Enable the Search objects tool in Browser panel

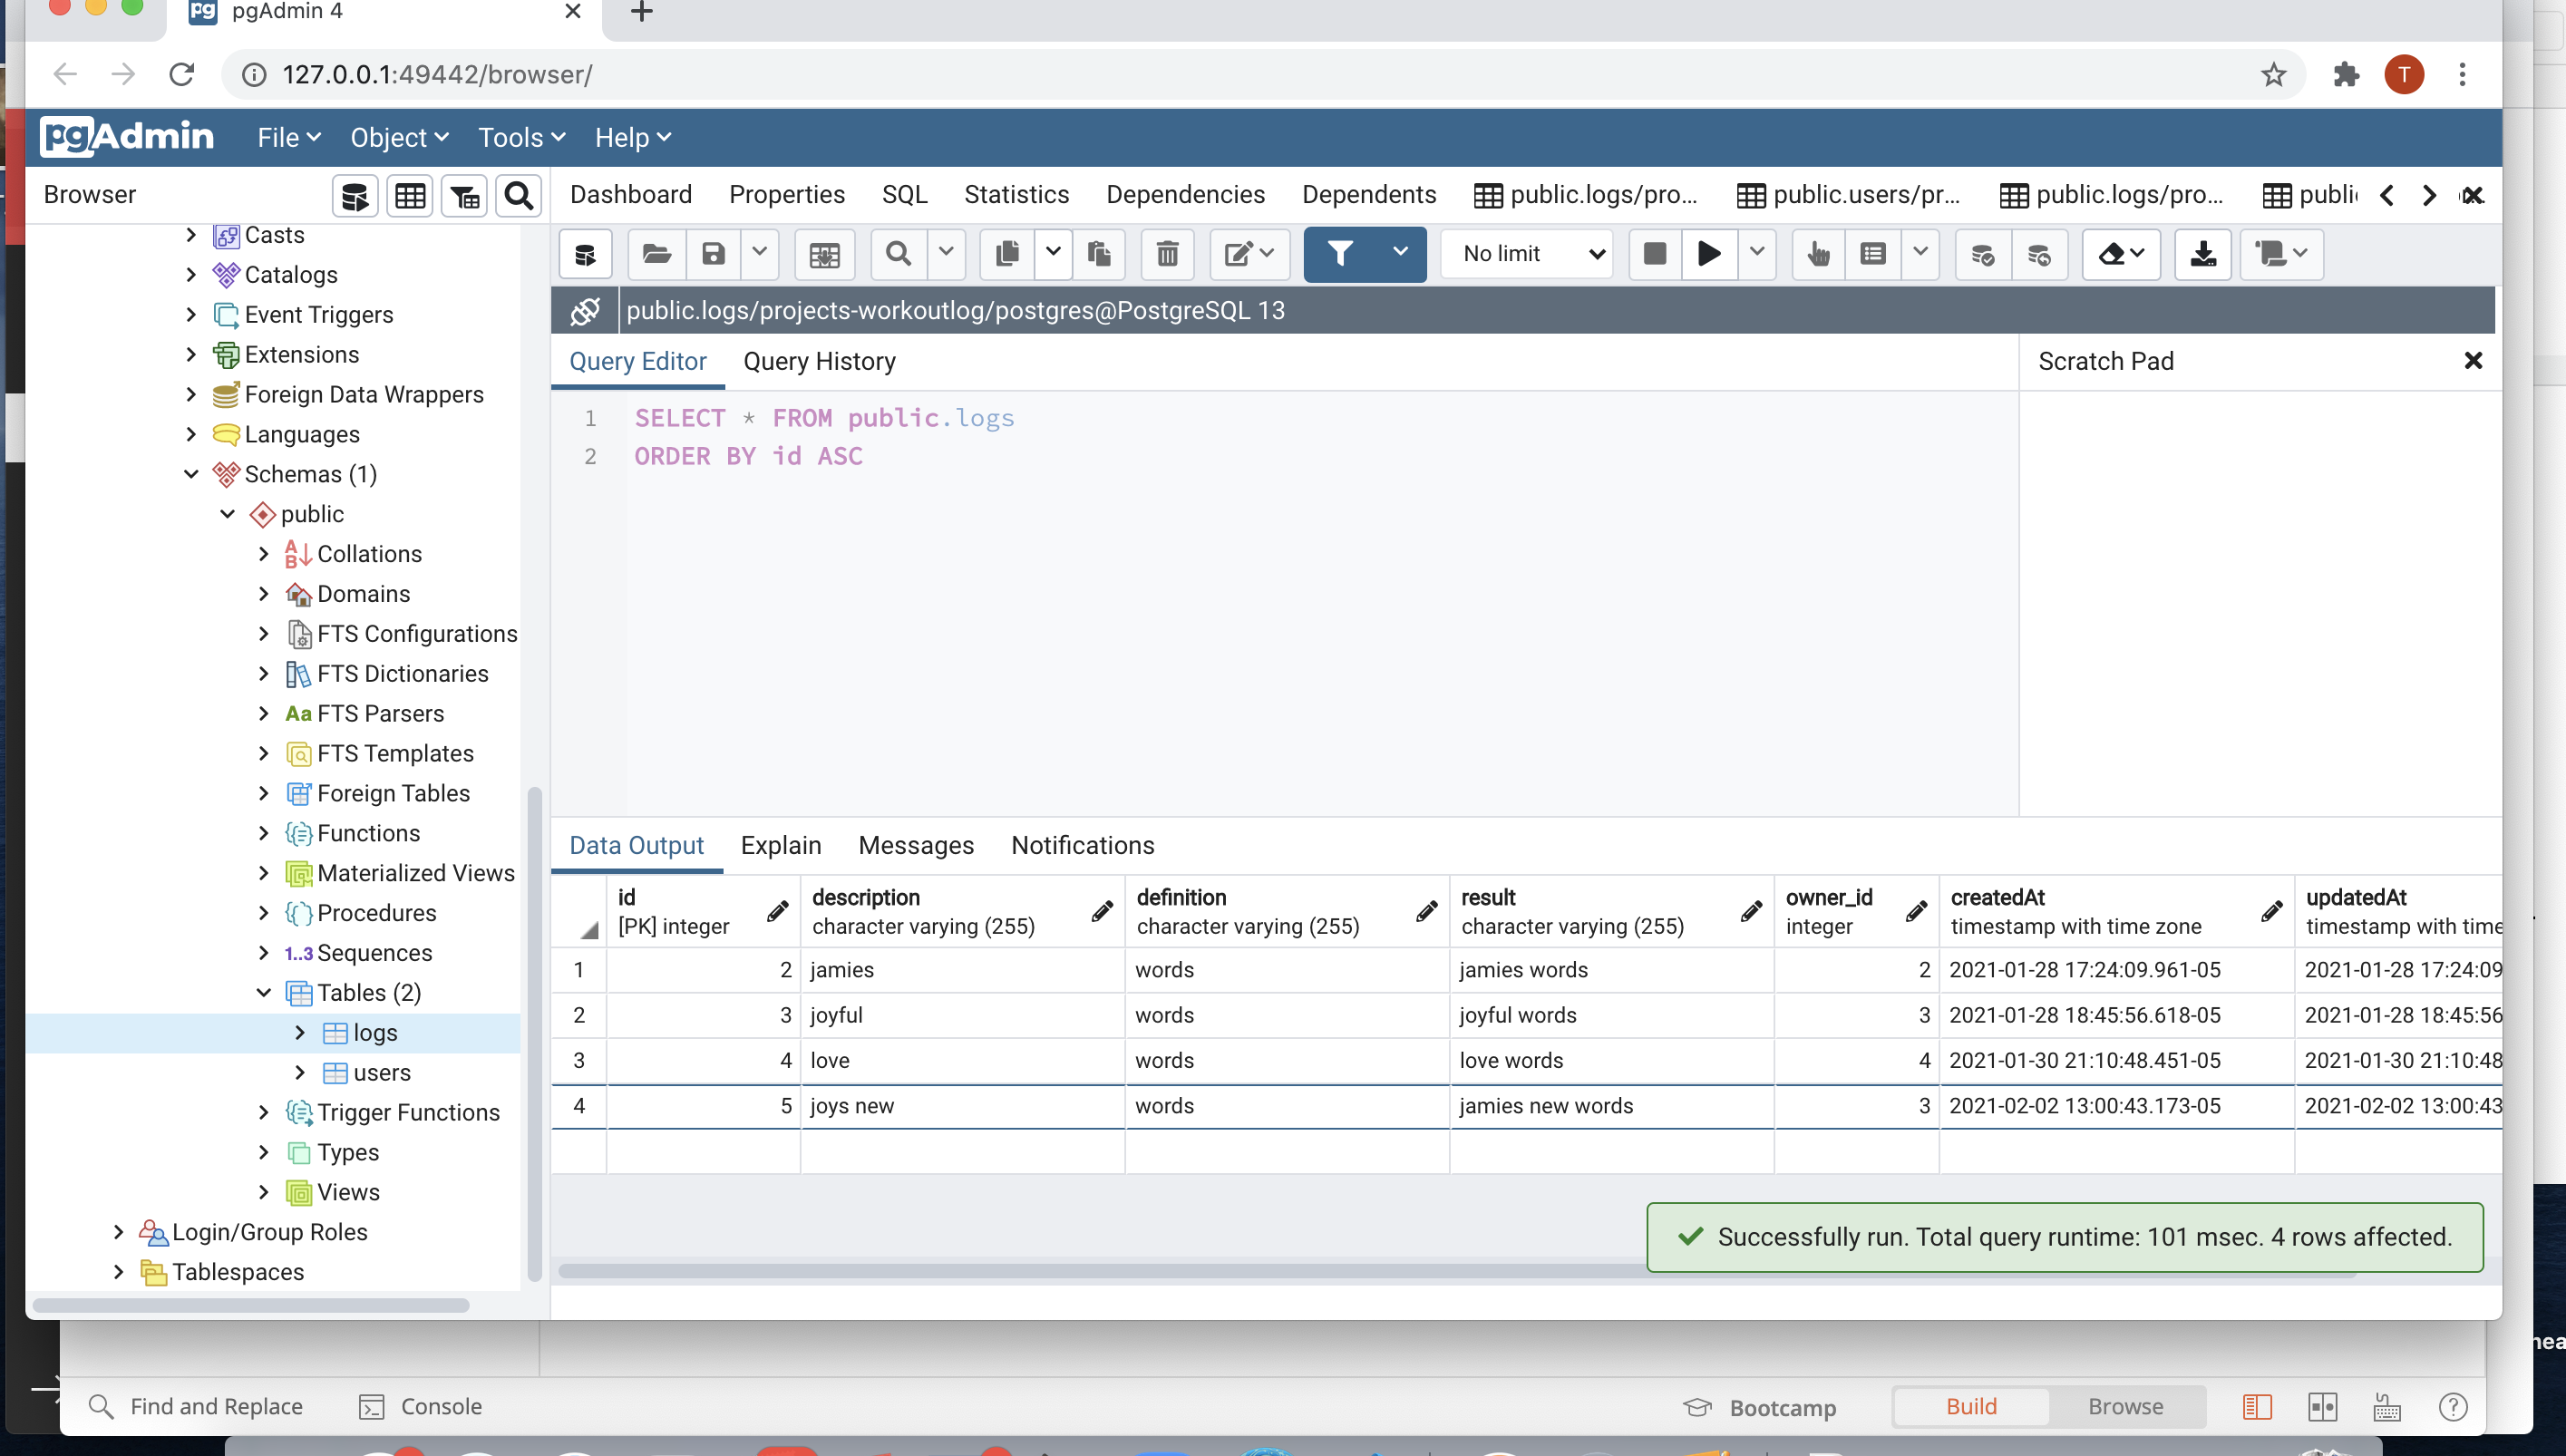point(517,195)
